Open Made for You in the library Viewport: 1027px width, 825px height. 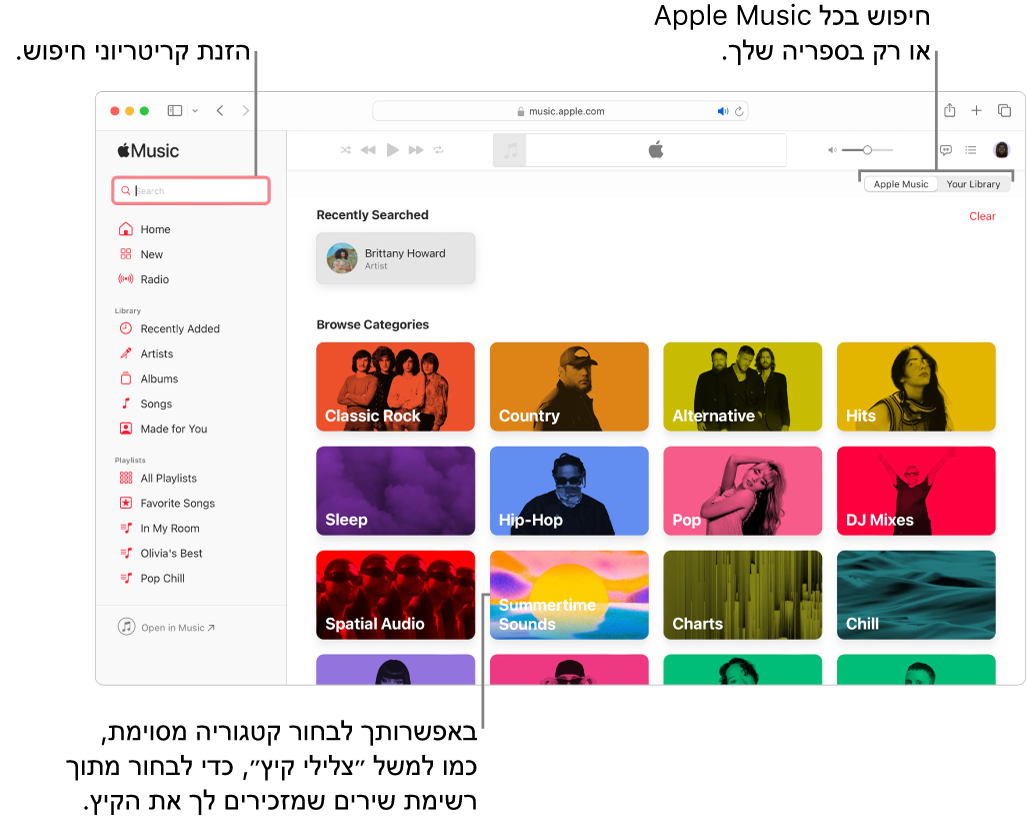[x=163, y=429]
